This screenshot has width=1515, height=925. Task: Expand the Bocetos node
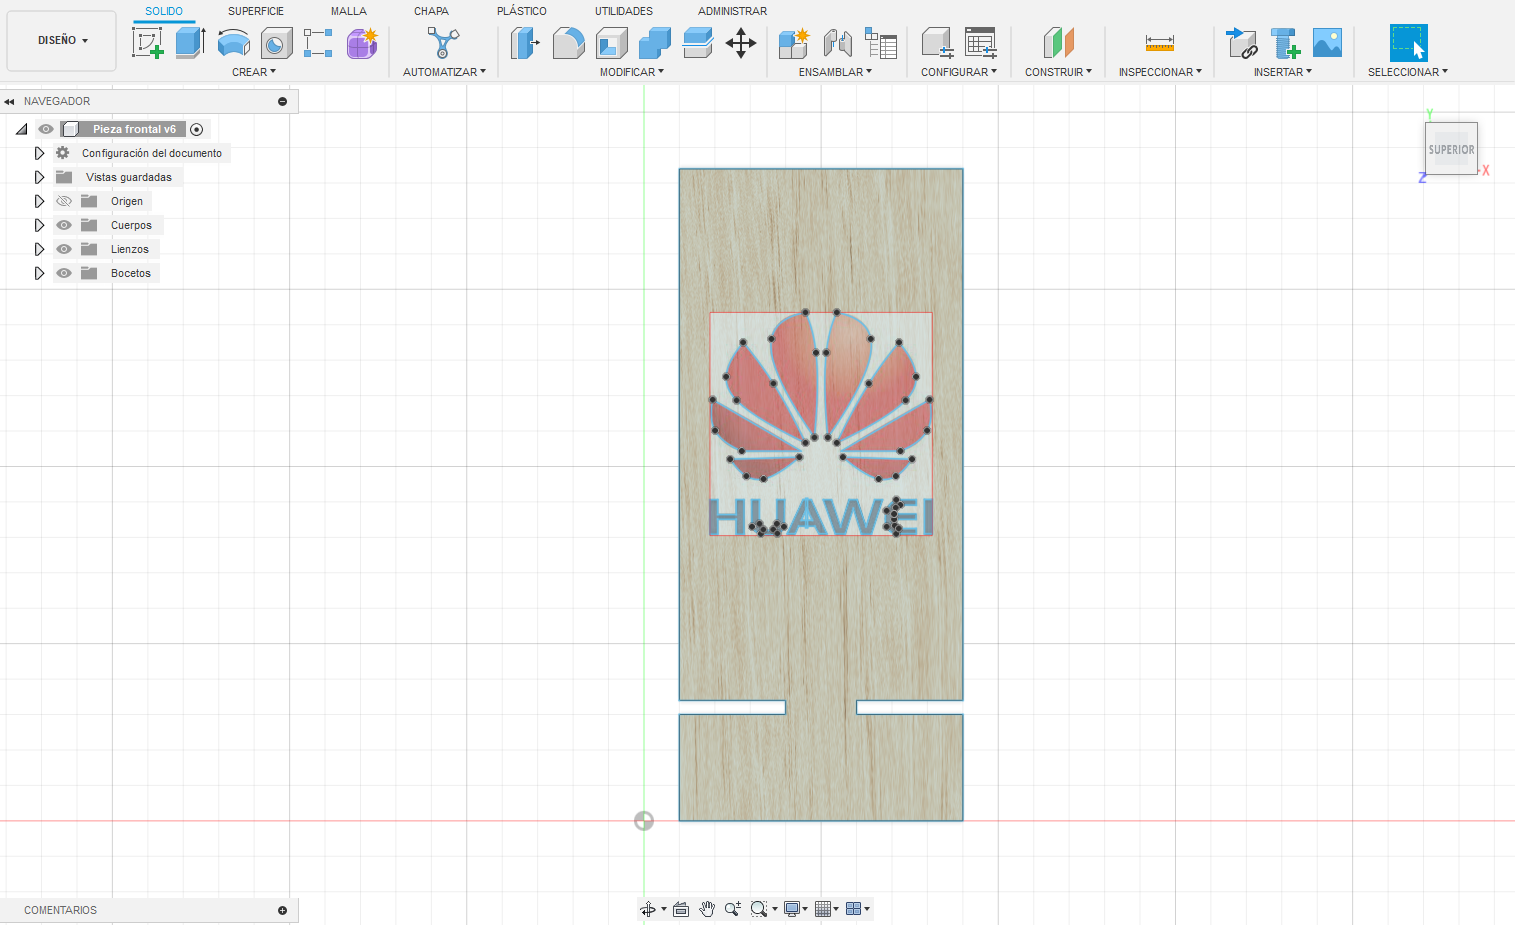click(39, 273)
